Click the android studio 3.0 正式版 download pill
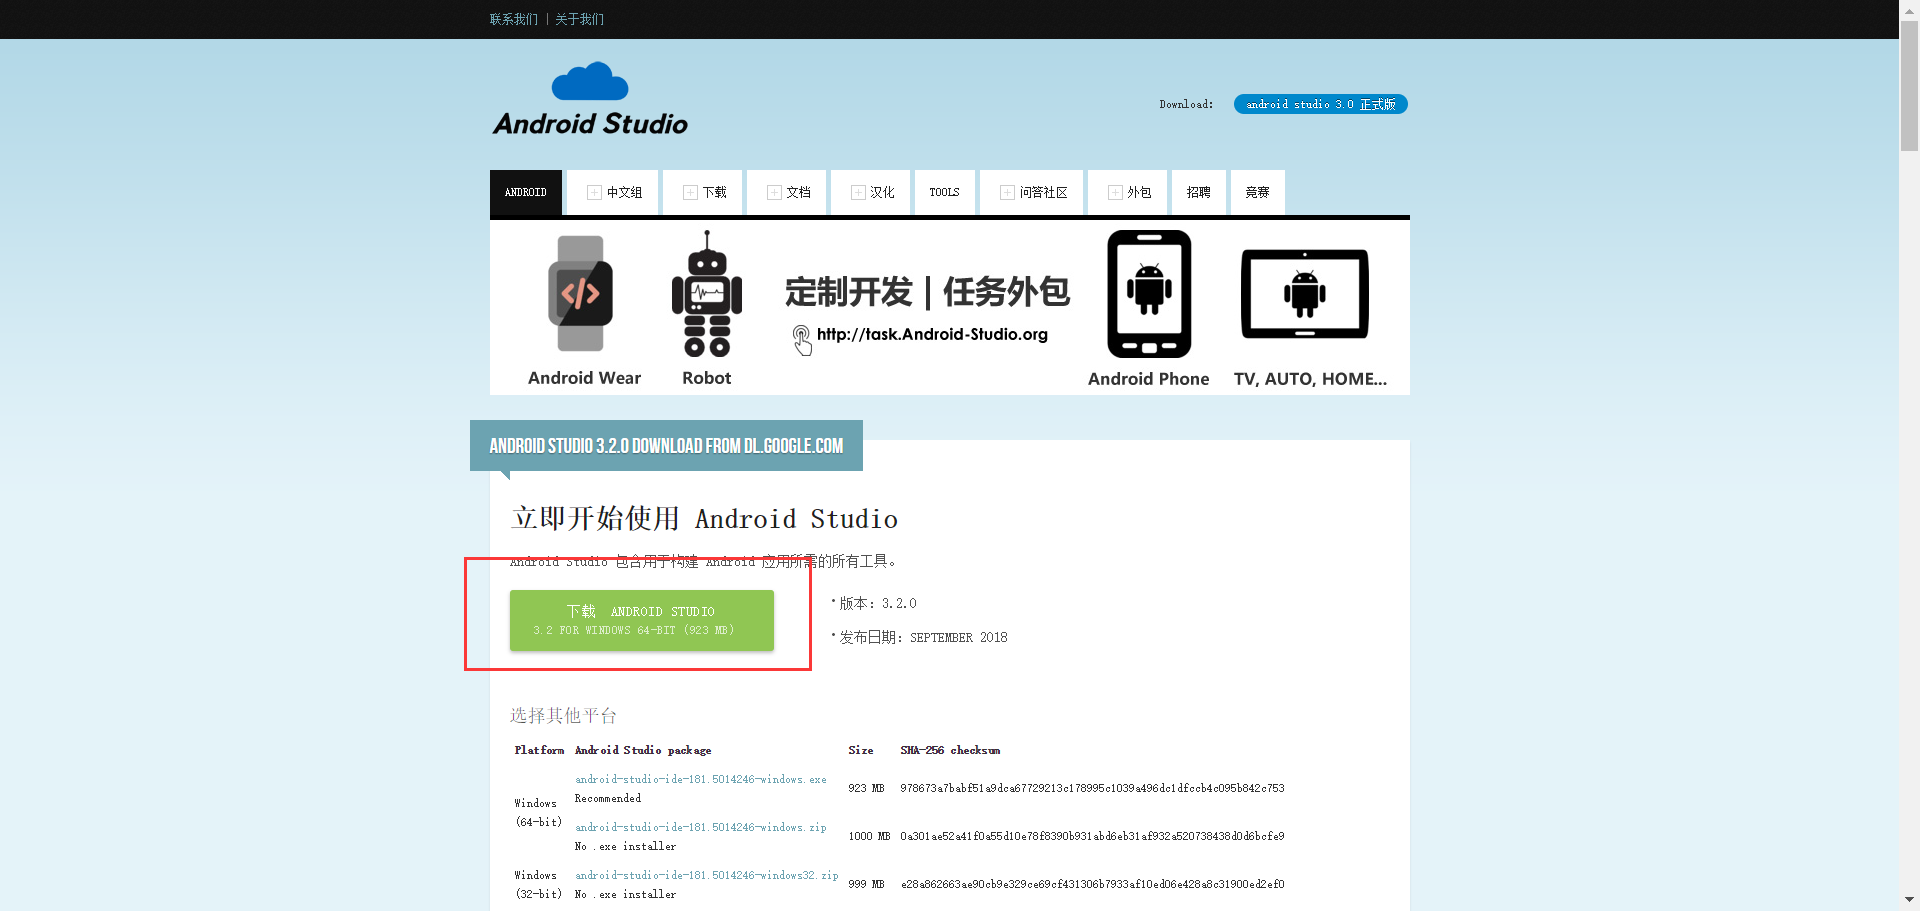The image size is (1920, 911). [x=1320, y=104]
